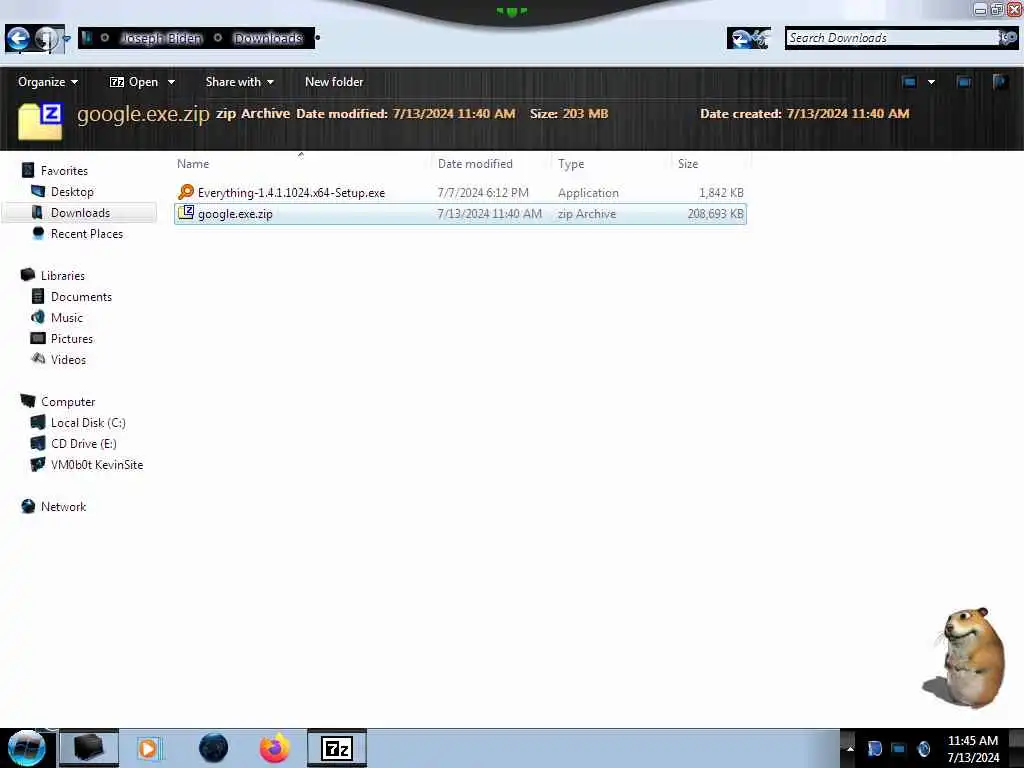Open the Share with menu
The height and width of the screenshot is (768, 1024).
click(x=240, y=82)
